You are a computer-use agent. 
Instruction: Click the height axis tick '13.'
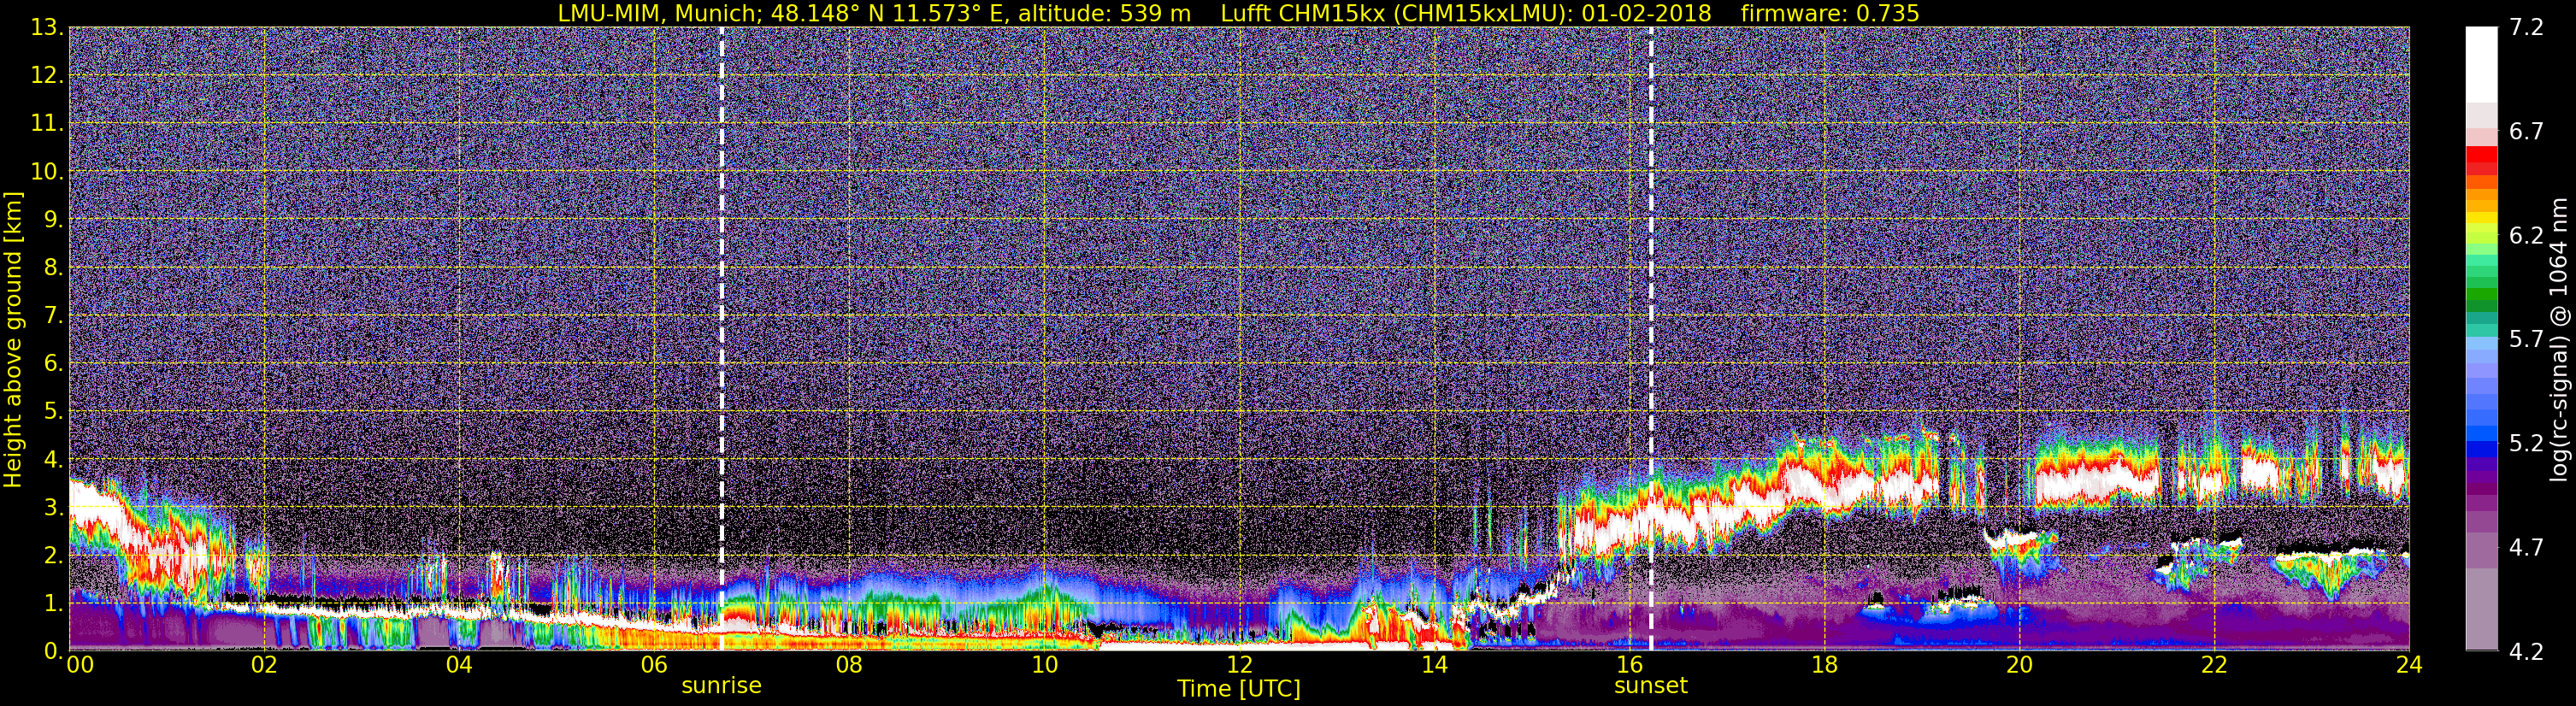point(47,28)
